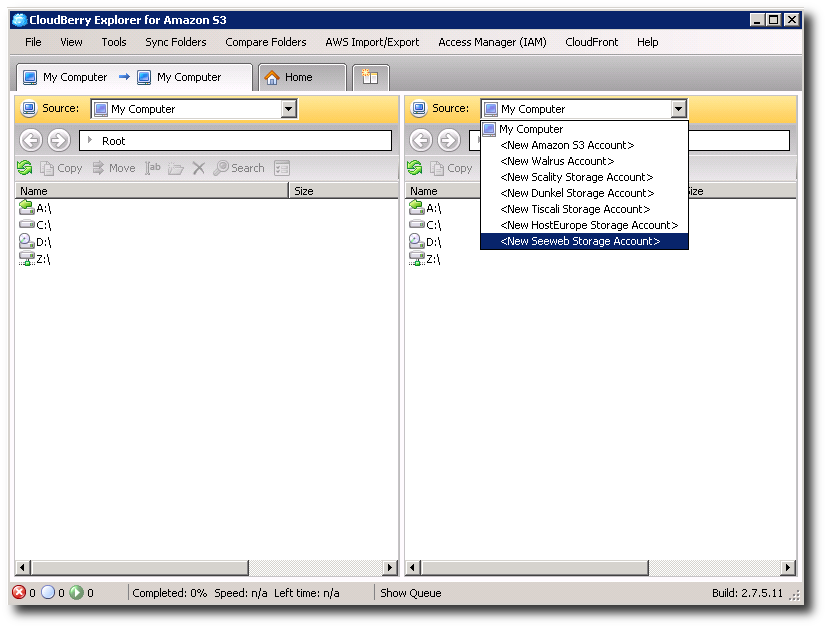The height and width of the screenshot is (628, 827).
Task: Choose My Computer in dropdown list
Action: 584,129
